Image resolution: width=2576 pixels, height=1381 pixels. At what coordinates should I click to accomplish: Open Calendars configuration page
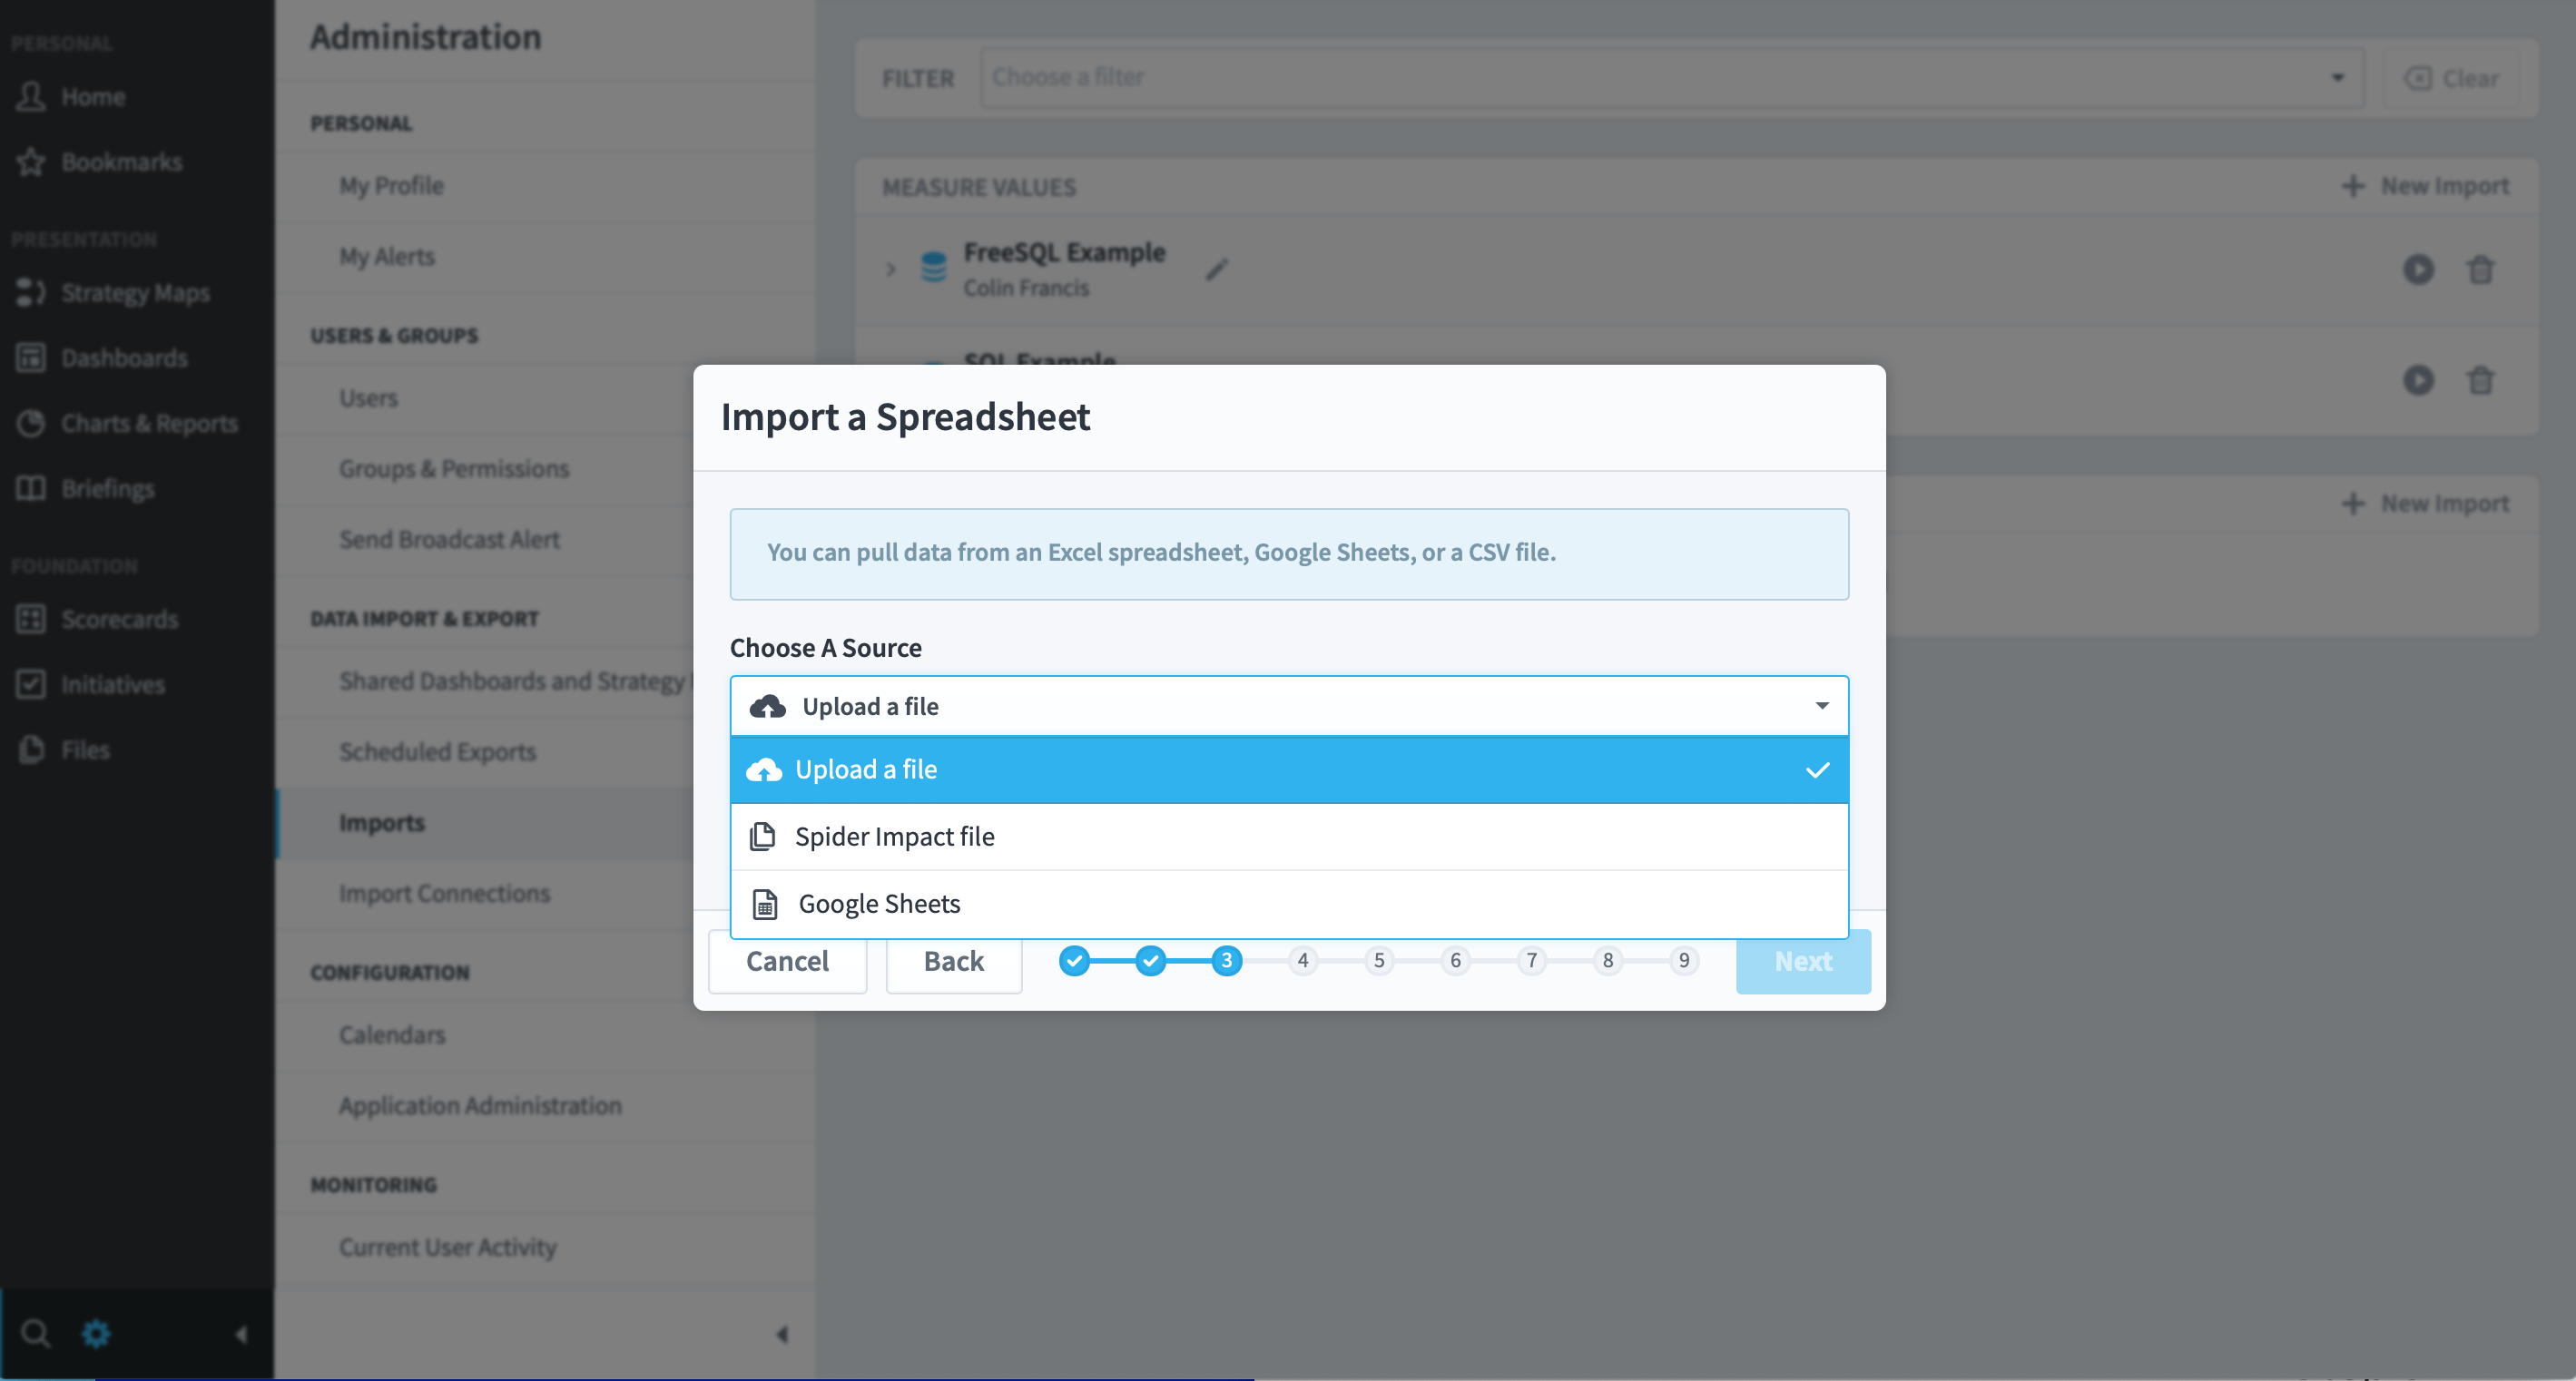click(x=545, y=1035)
